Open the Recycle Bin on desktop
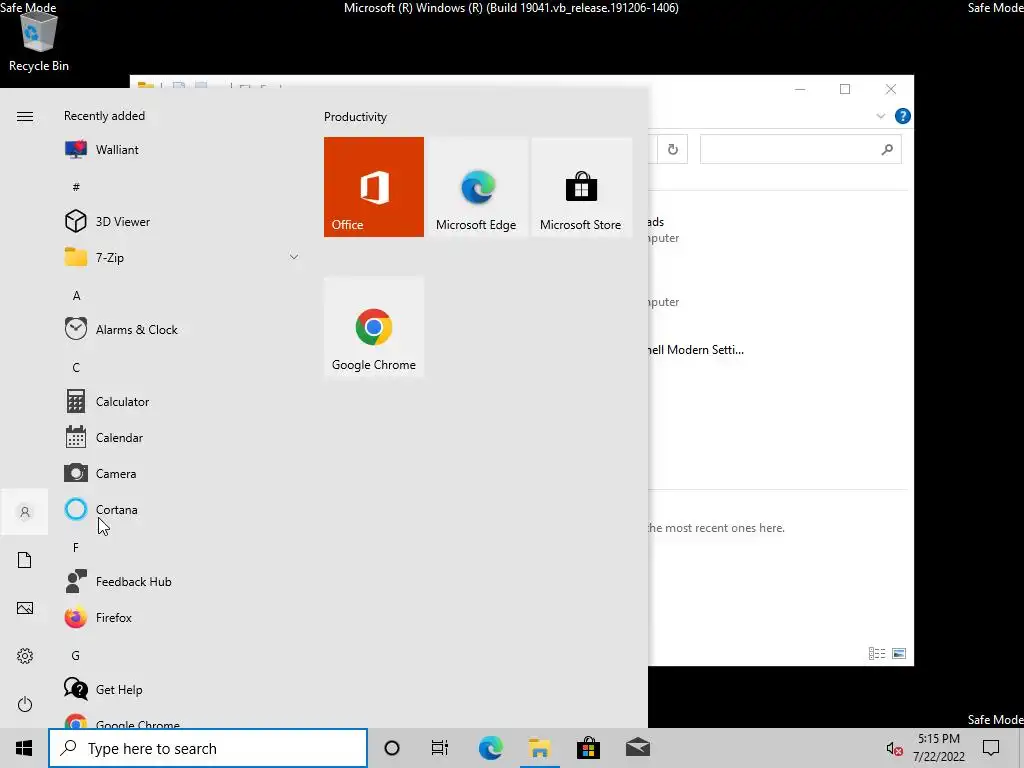 (39, 40)
